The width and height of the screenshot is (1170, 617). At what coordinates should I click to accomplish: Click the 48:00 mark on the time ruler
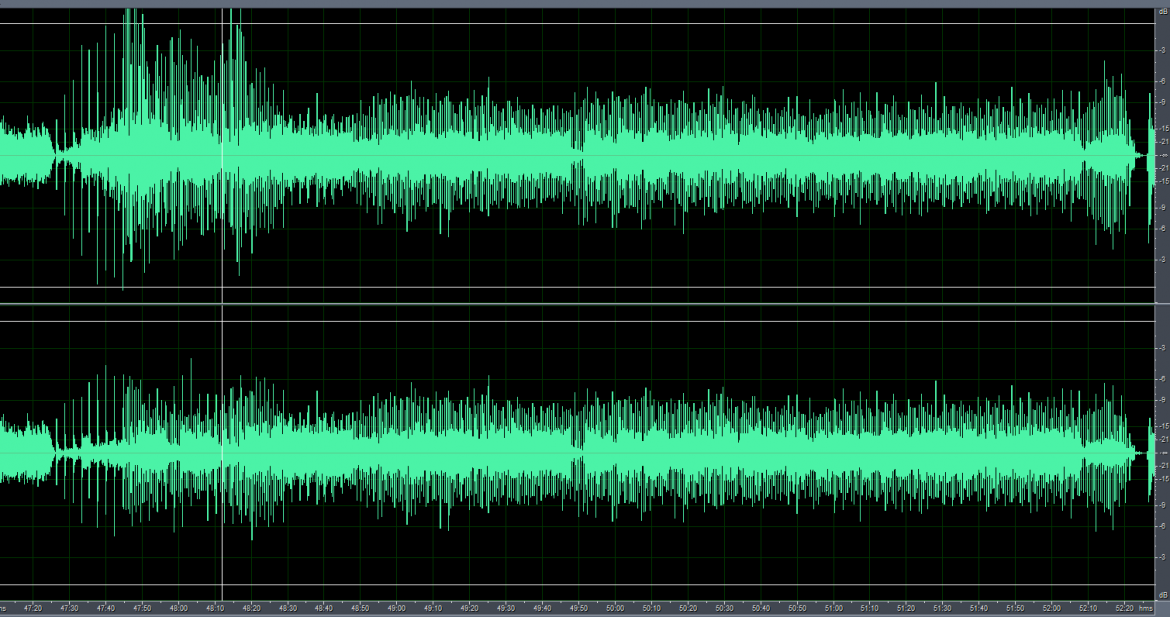pos(179,607)
